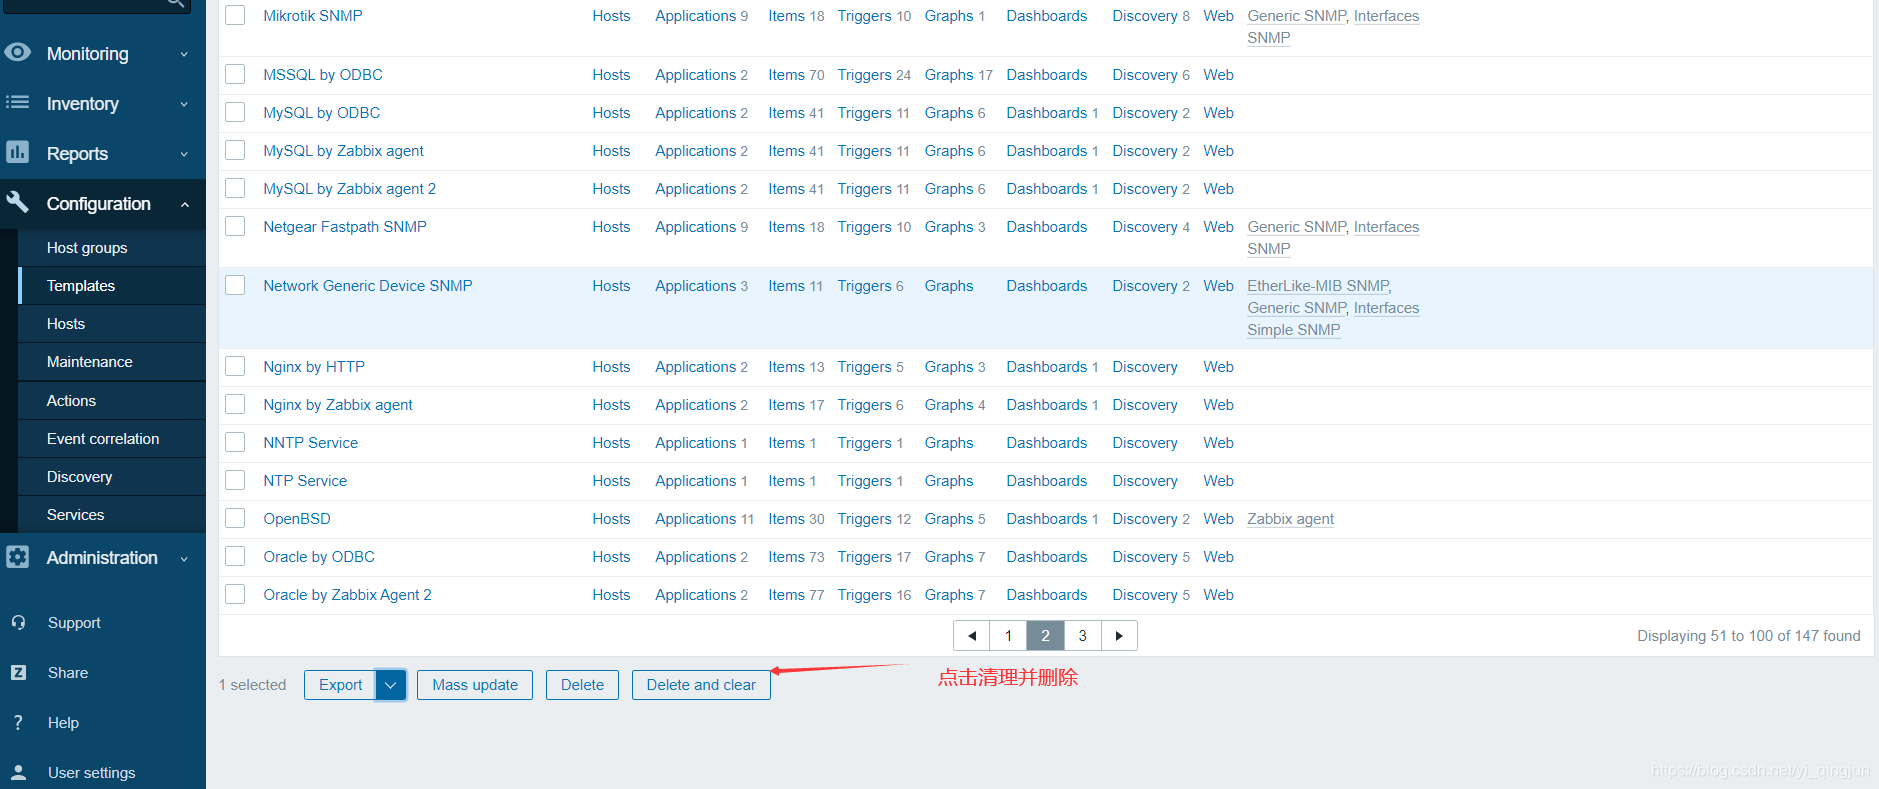Open Items 77 for Oracle by Zabbix Agent 2

tap(796, 594)
